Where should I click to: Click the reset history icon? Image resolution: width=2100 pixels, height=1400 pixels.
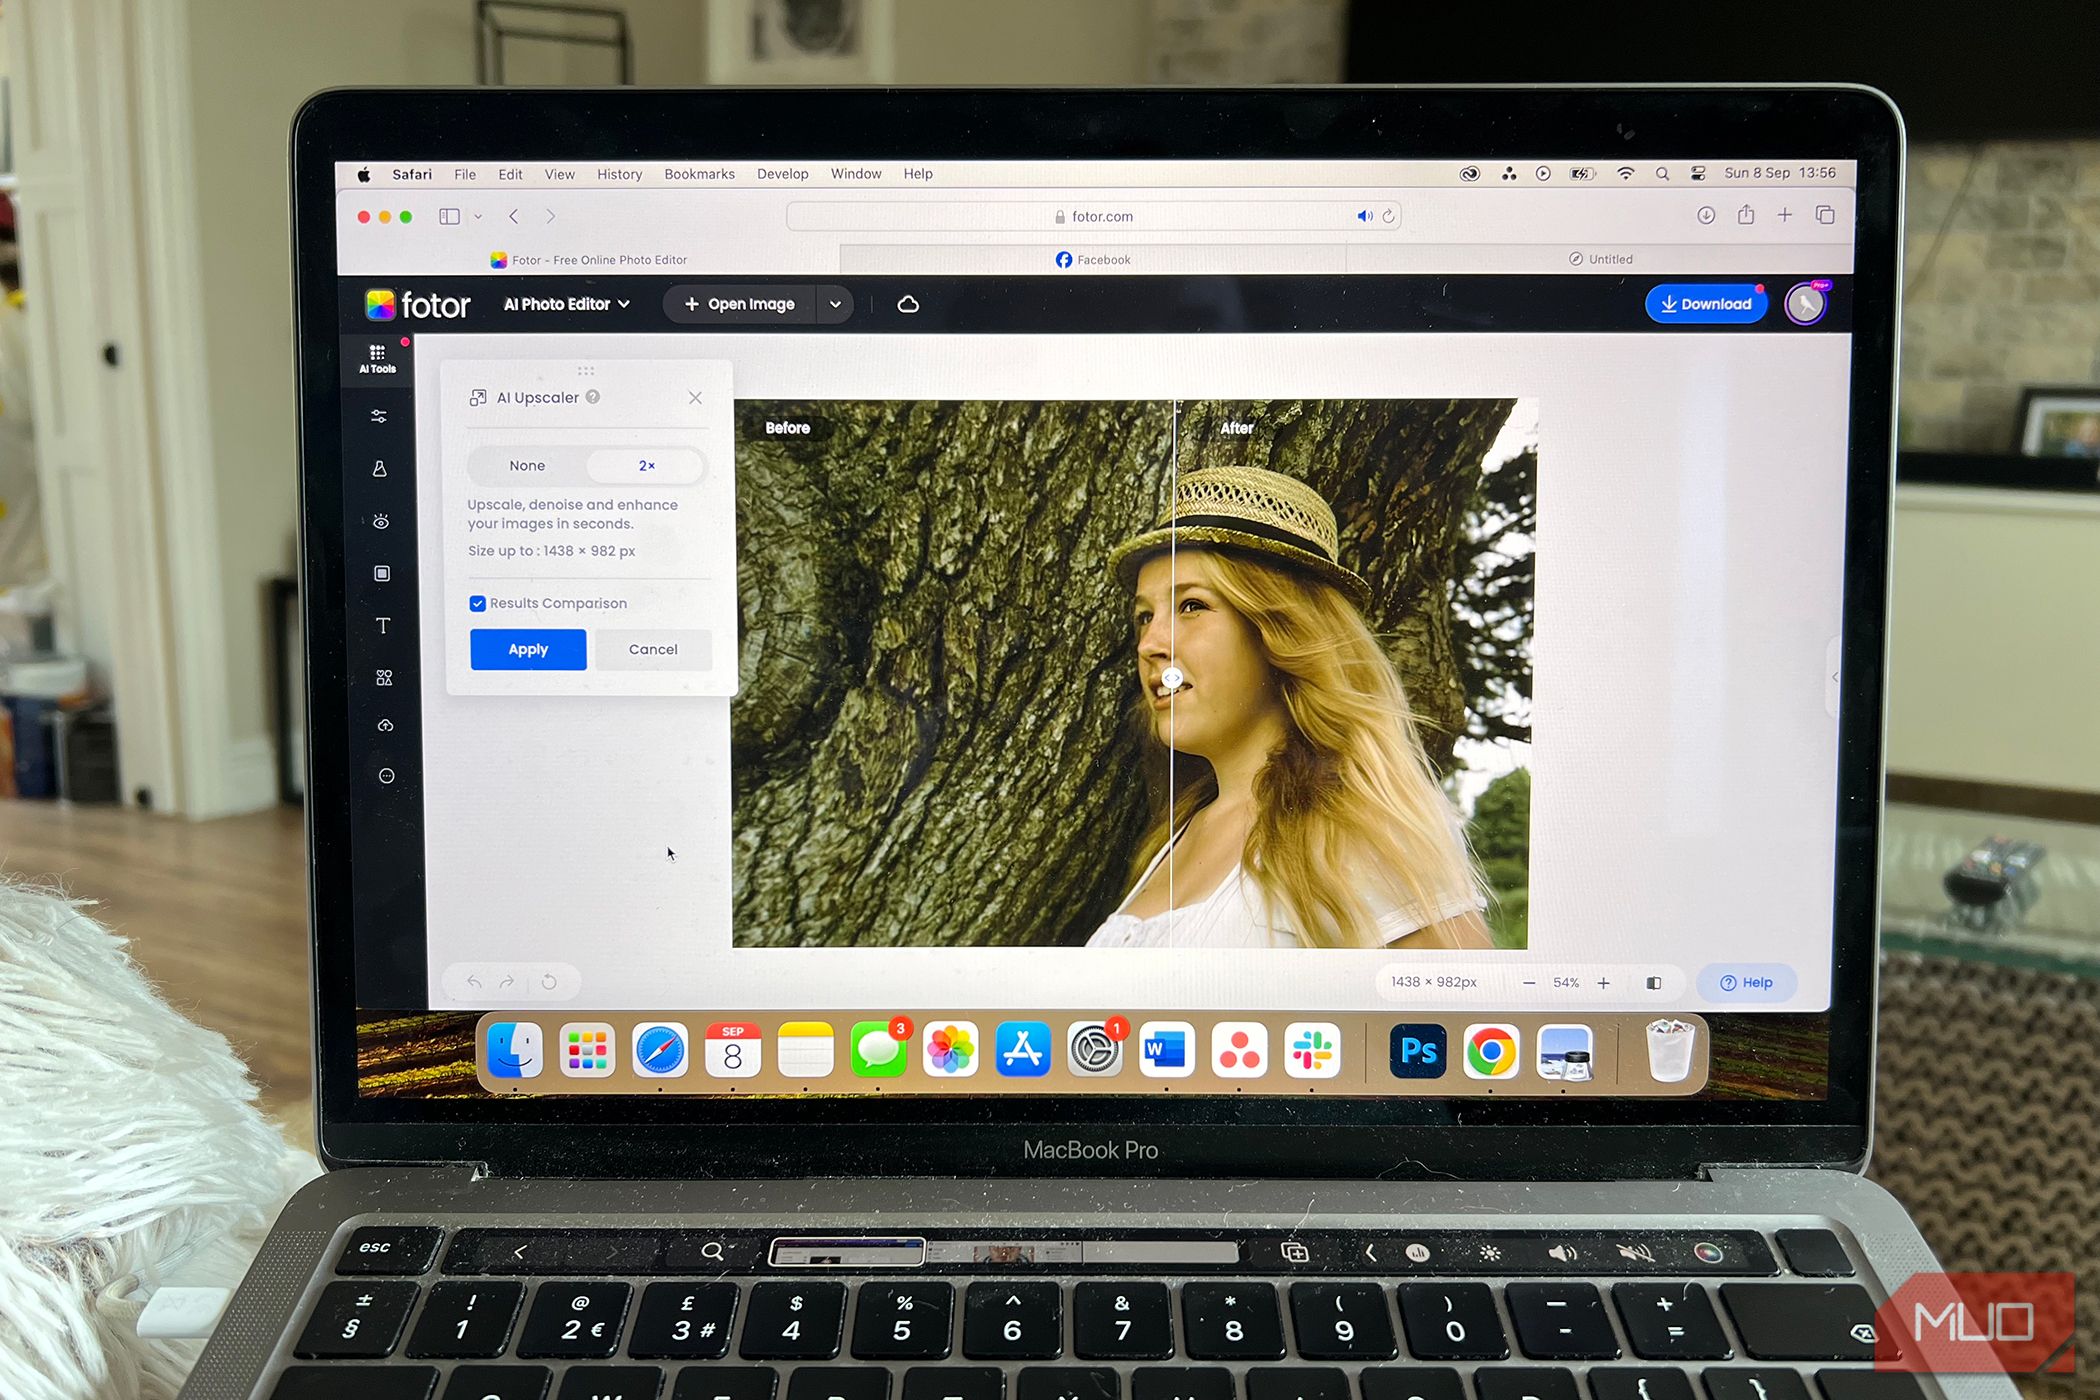pyautogui.click(x=549, y=982)
